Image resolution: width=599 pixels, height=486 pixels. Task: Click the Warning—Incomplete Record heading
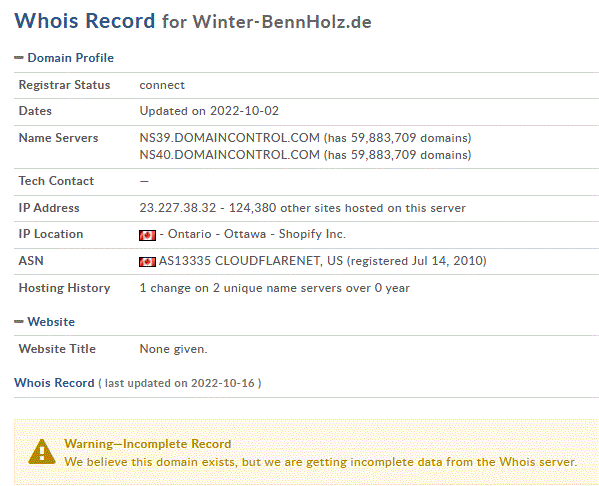[147, 444]
